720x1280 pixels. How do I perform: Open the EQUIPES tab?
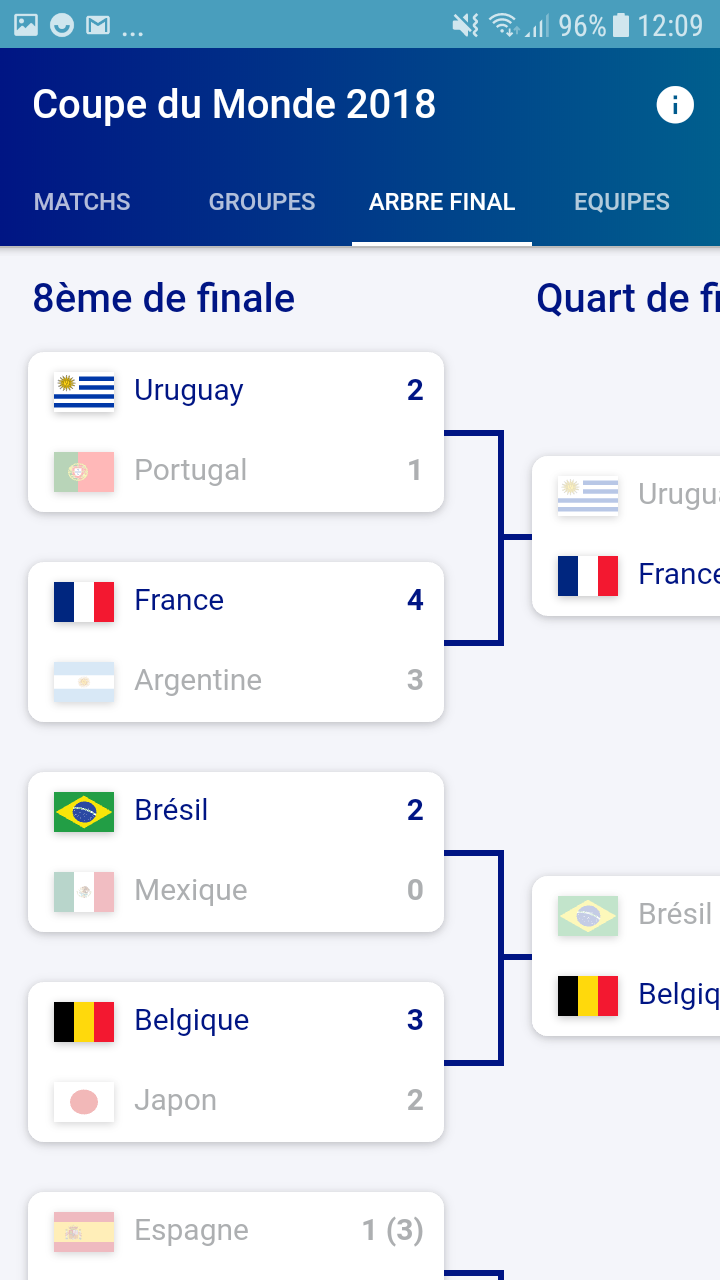click(622, 202)
